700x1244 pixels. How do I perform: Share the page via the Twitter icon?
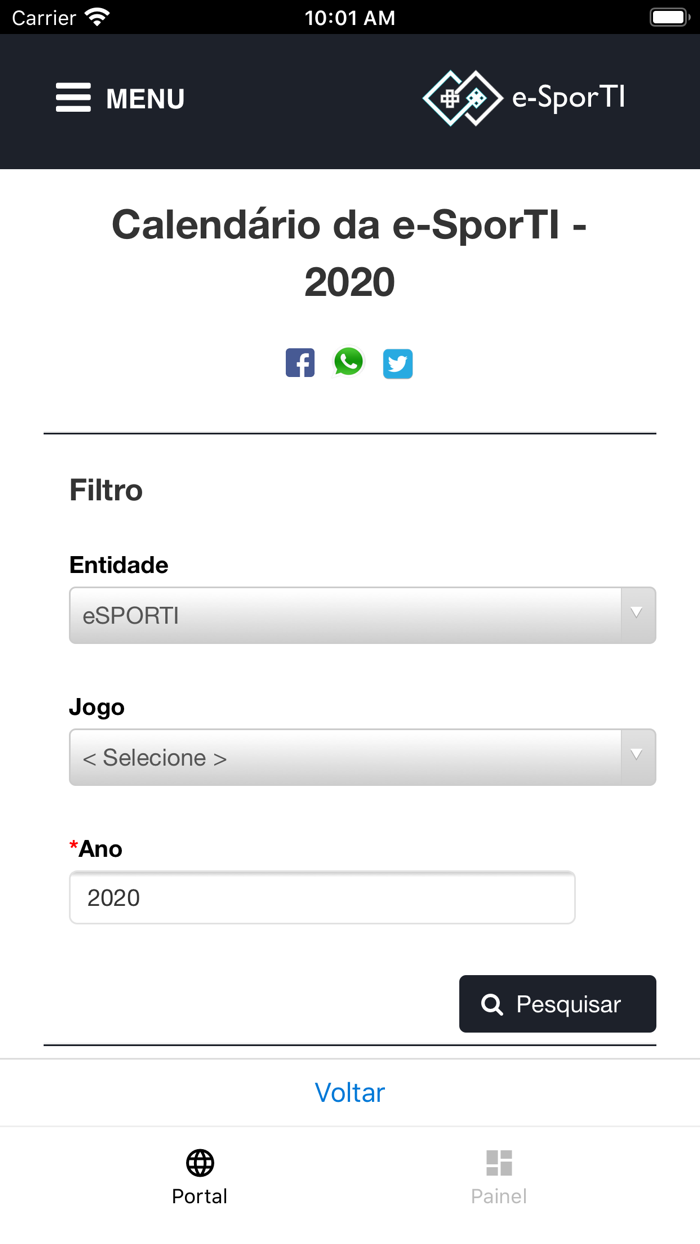(x=397, y=363)
